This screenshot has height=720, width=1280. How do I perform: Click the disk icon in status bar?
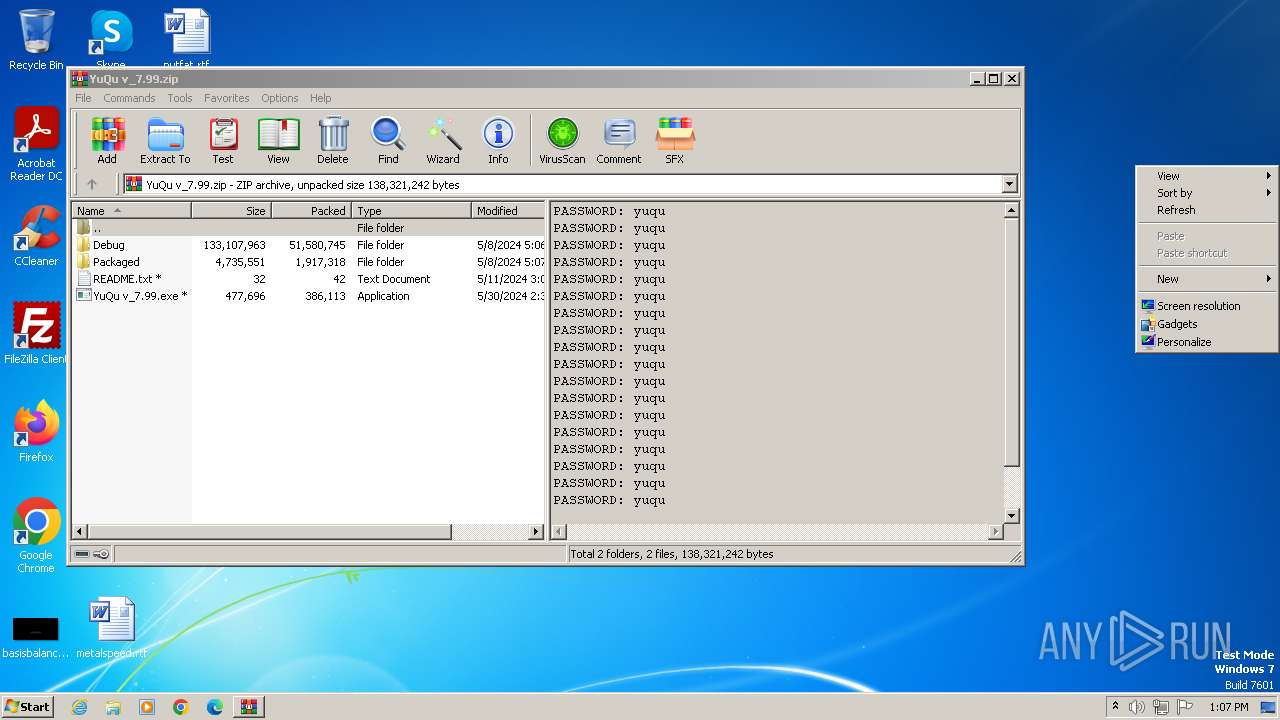point(82,554)
